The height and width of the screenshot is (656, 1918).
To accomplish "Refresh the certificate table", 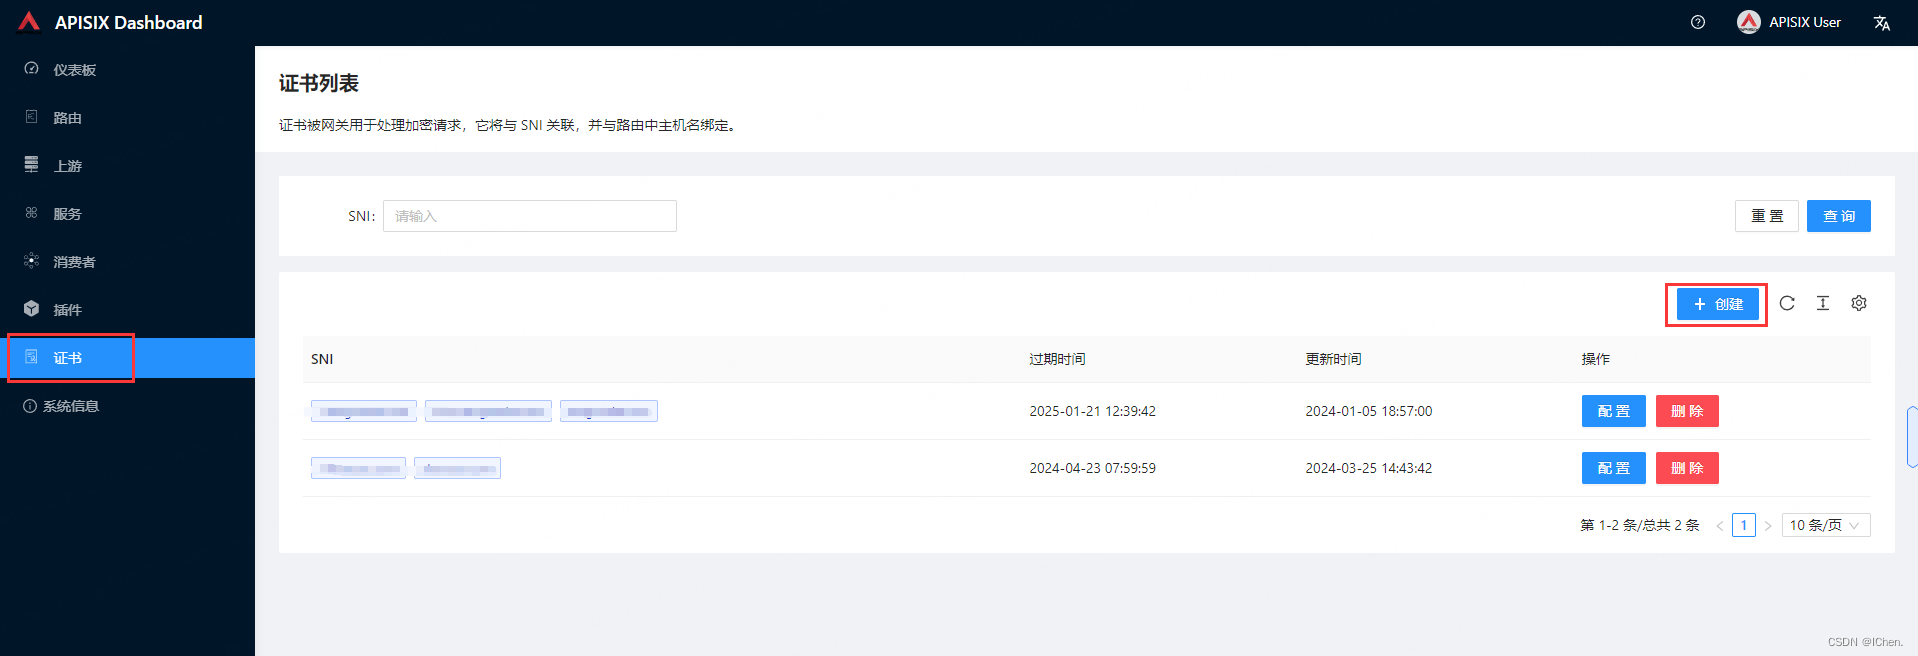I will 1787,303.
